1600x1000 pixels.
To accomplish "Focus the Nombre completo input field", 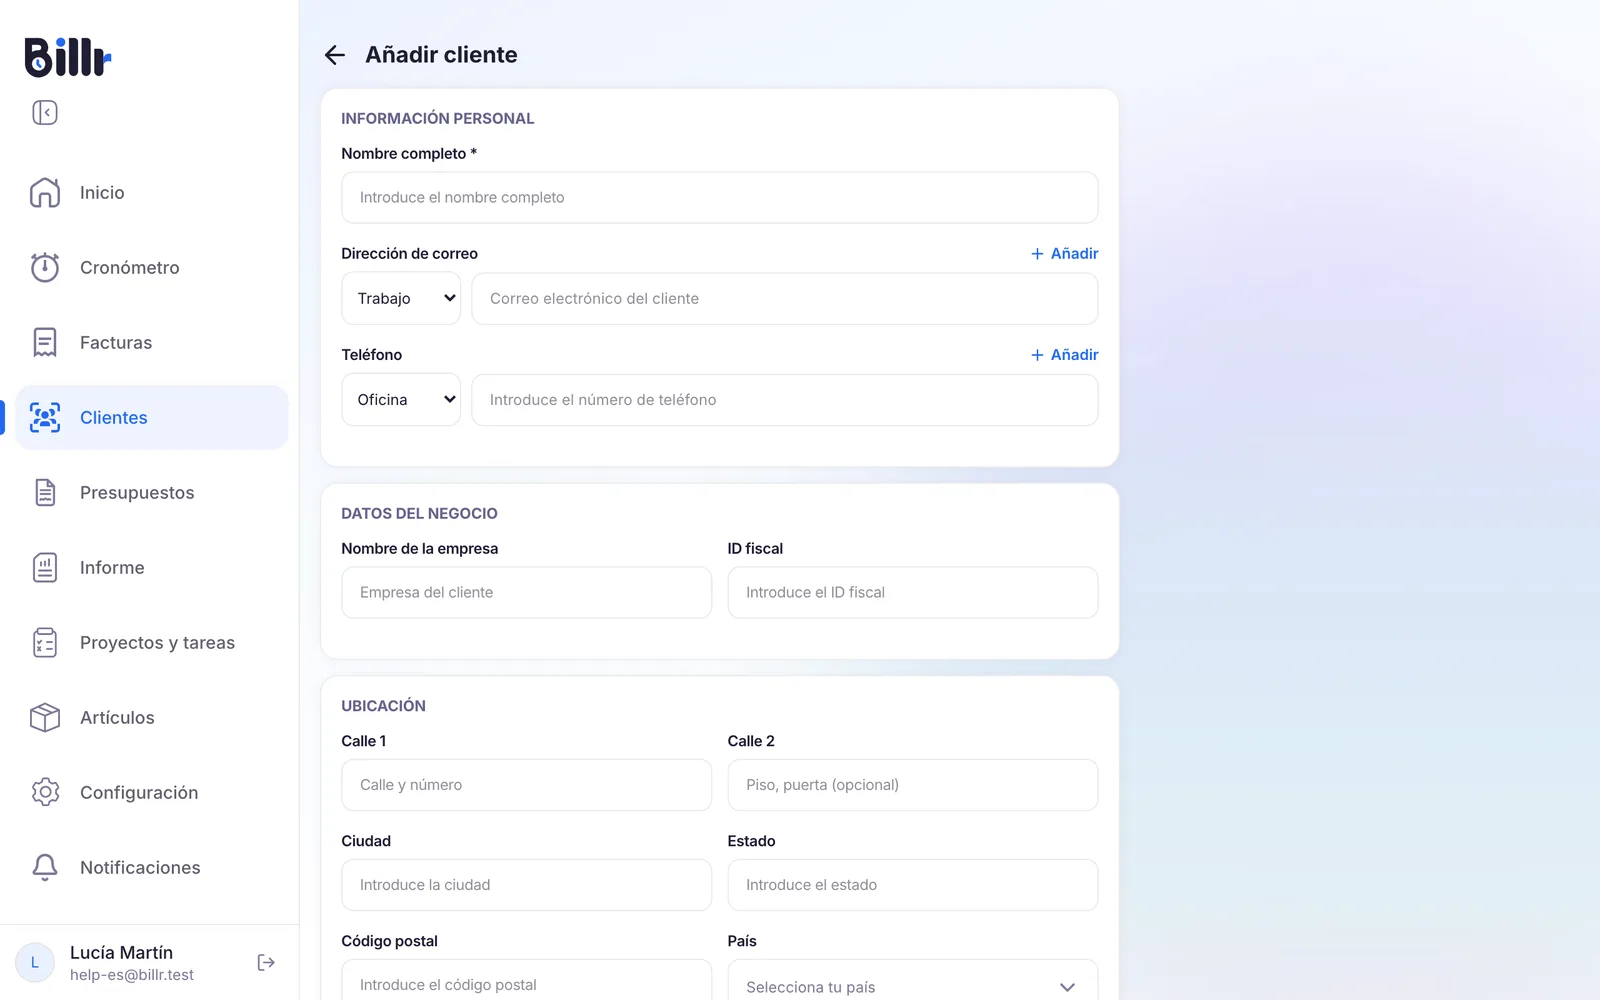I will (720, 198).
